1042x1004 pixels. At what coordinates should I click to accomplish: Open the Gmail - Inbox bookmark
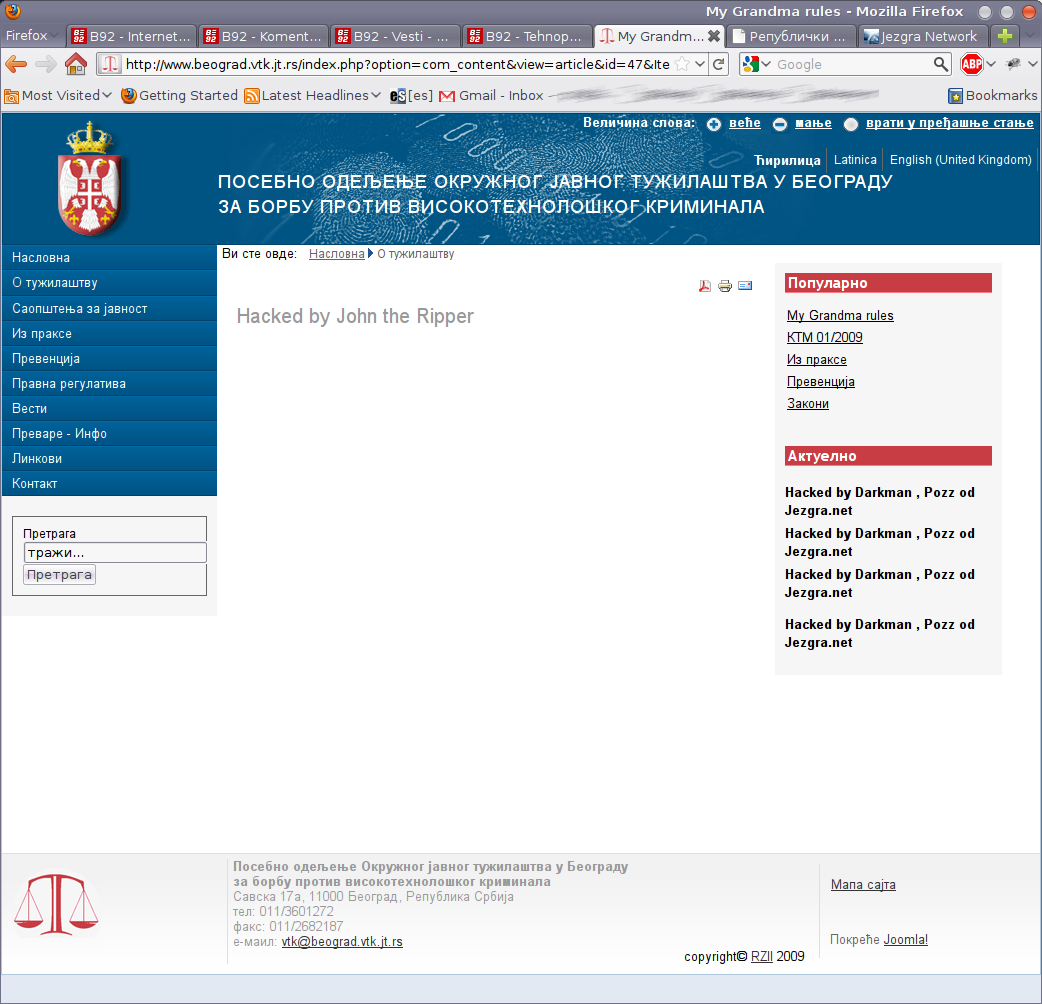point(491,96)
